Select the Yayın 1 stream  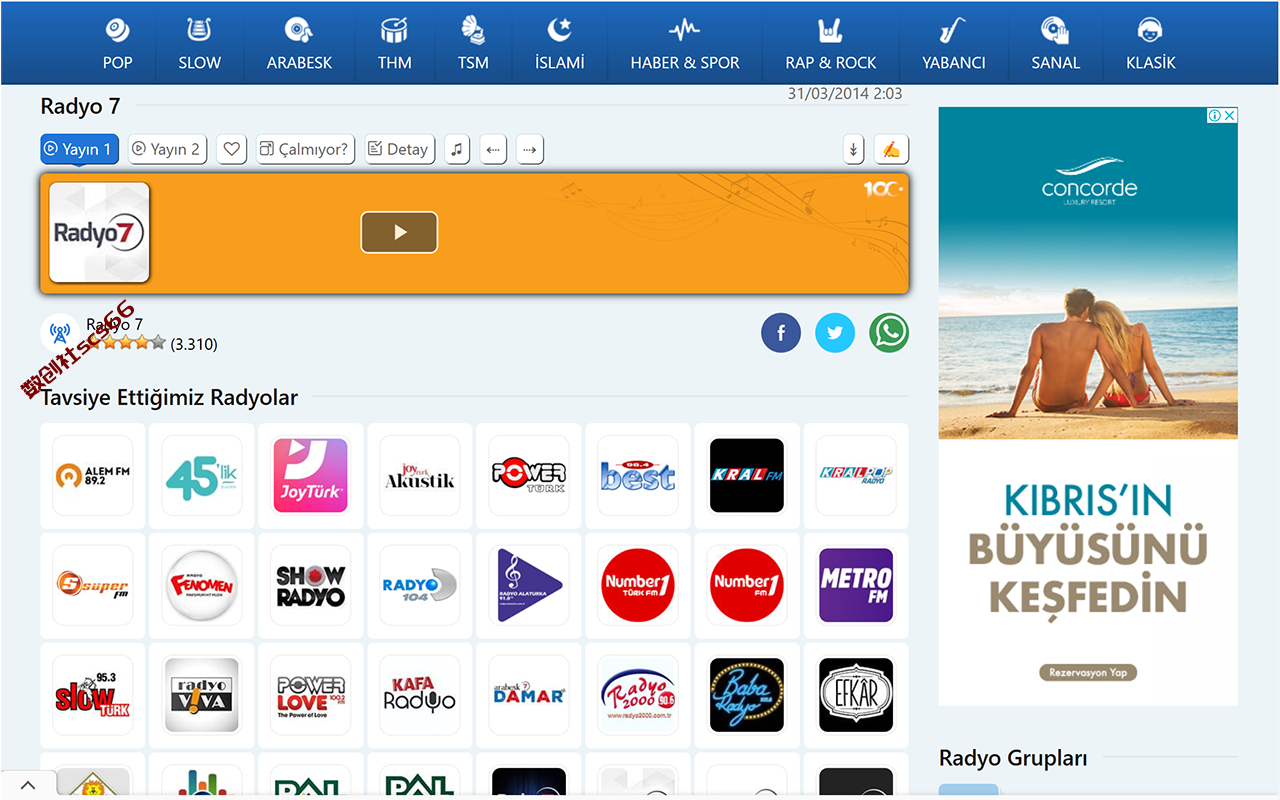tap(80, 149)
